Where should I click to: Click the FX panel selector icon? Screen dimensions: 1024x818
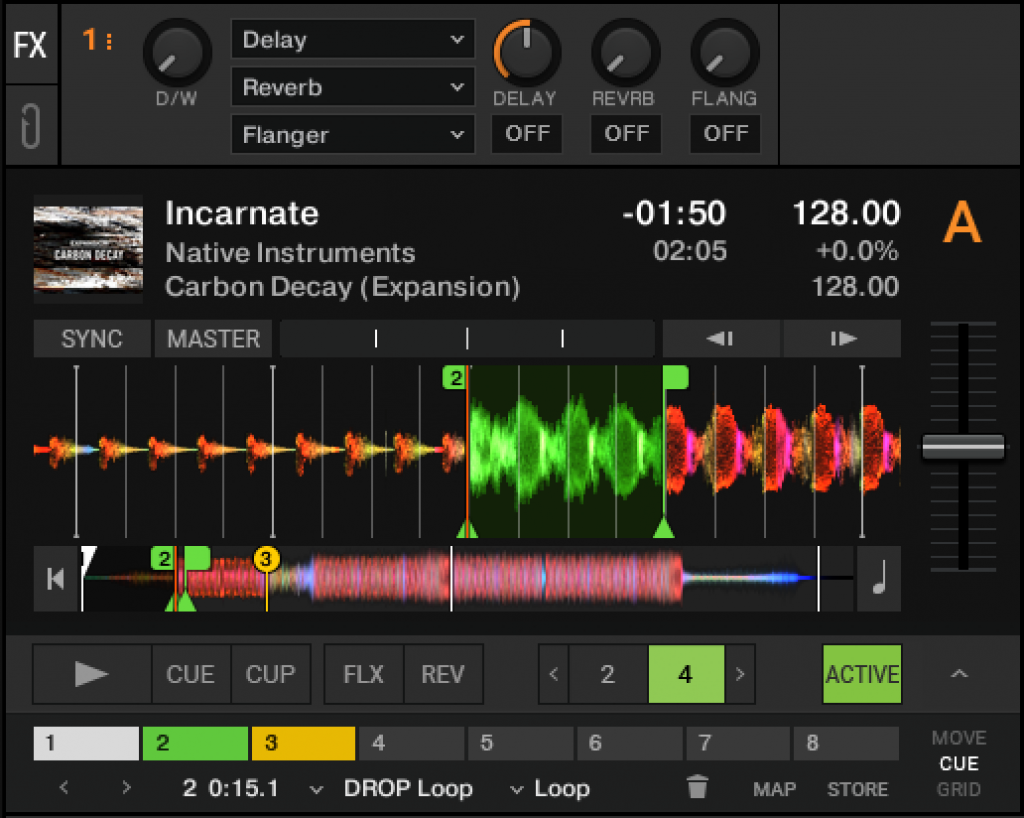pos(31,45)
